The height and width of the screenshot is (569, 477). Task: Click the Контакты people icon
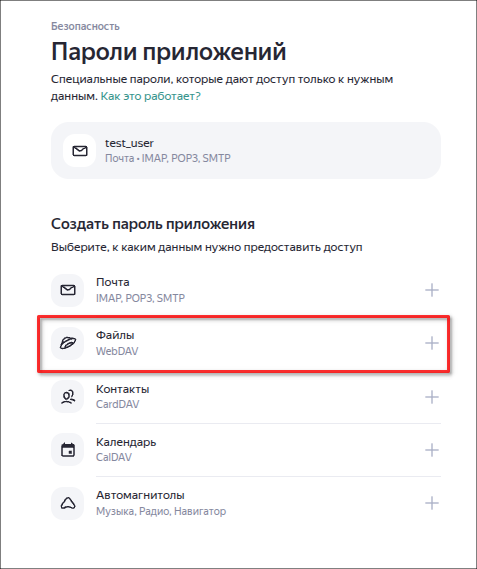[x=68, y=396]
